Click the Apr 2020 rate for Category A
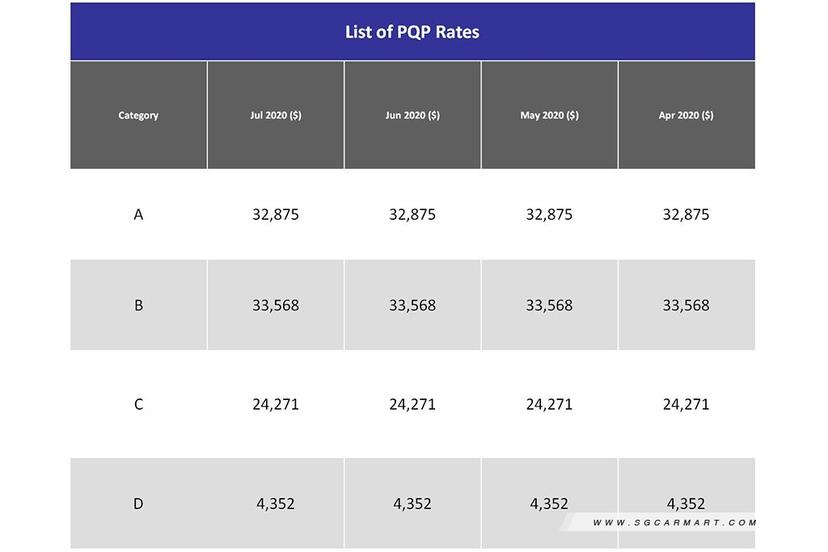 (x=686, y=214)
